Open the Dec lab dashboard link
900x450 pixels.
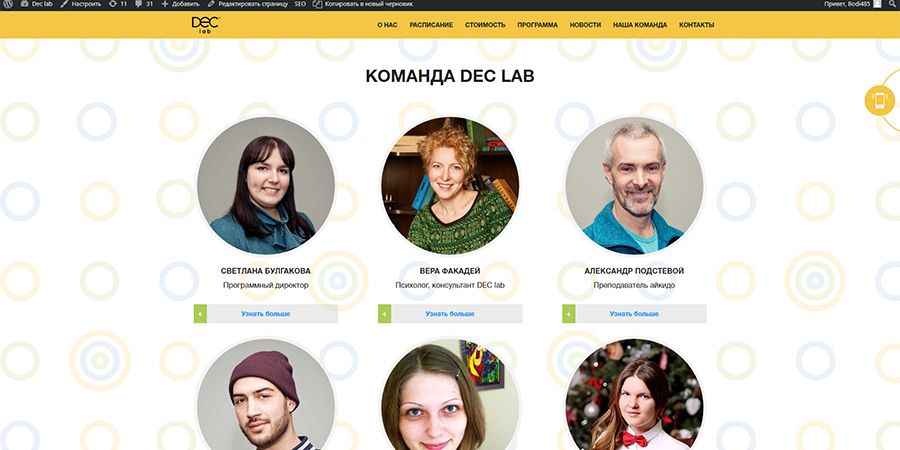(x=37, y=4)
